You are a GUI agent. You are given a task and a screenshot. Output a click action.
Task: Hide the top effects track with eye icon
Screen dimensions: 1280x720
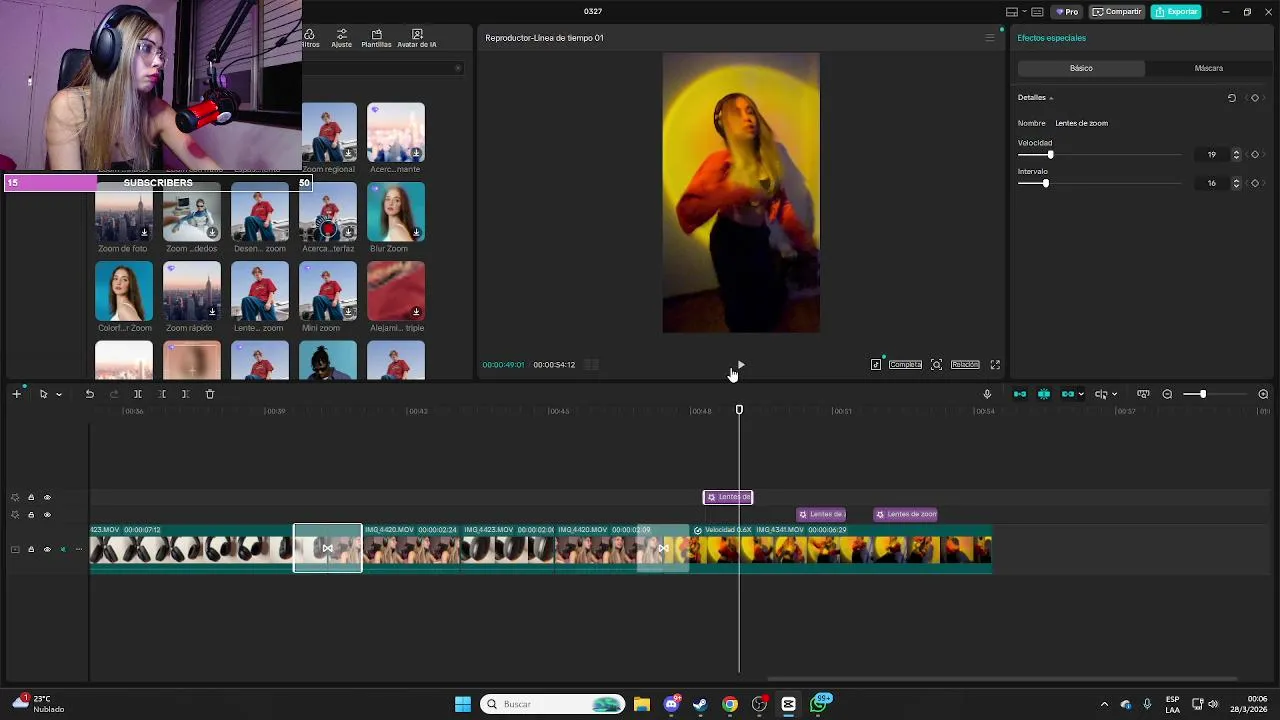(x=47, y=497)
